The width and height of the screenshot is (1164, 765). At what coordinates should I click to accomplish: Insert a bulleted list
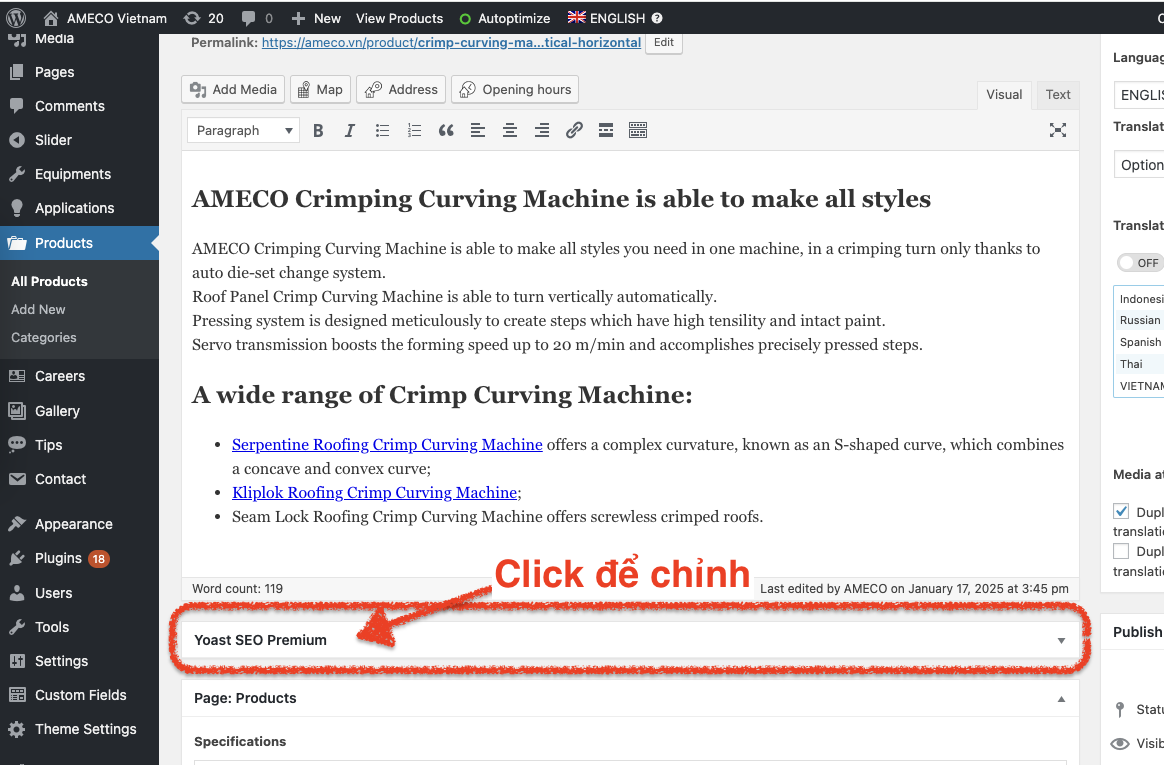tap(382, 130)
